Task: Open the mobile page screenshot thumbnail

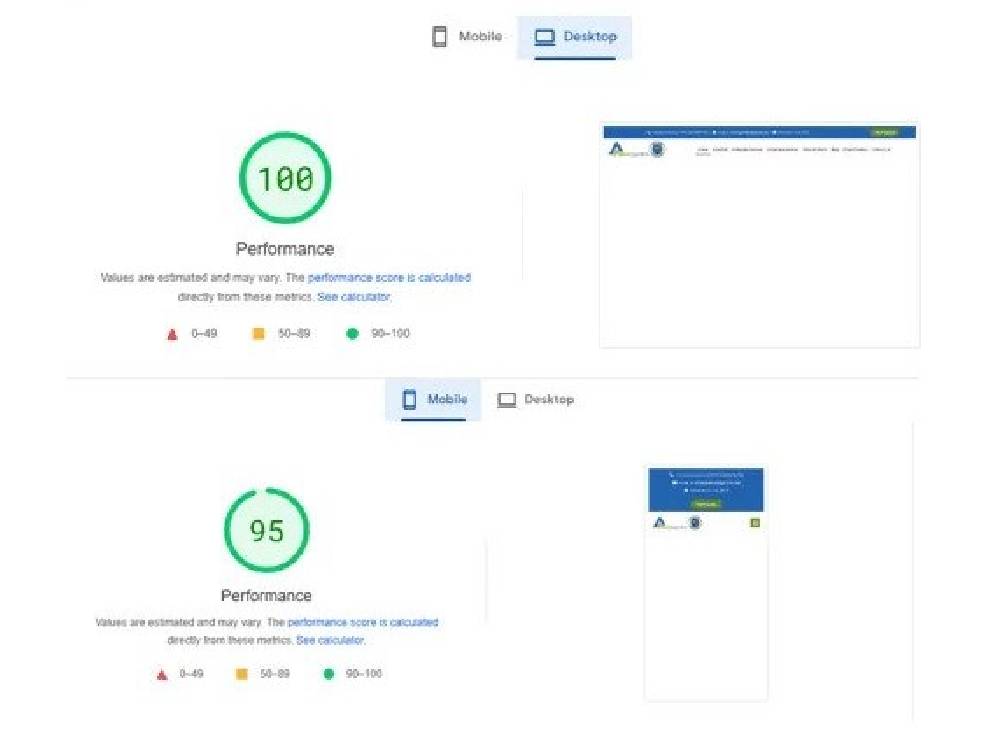Action: pyautogui.click(x=706, y=584)
